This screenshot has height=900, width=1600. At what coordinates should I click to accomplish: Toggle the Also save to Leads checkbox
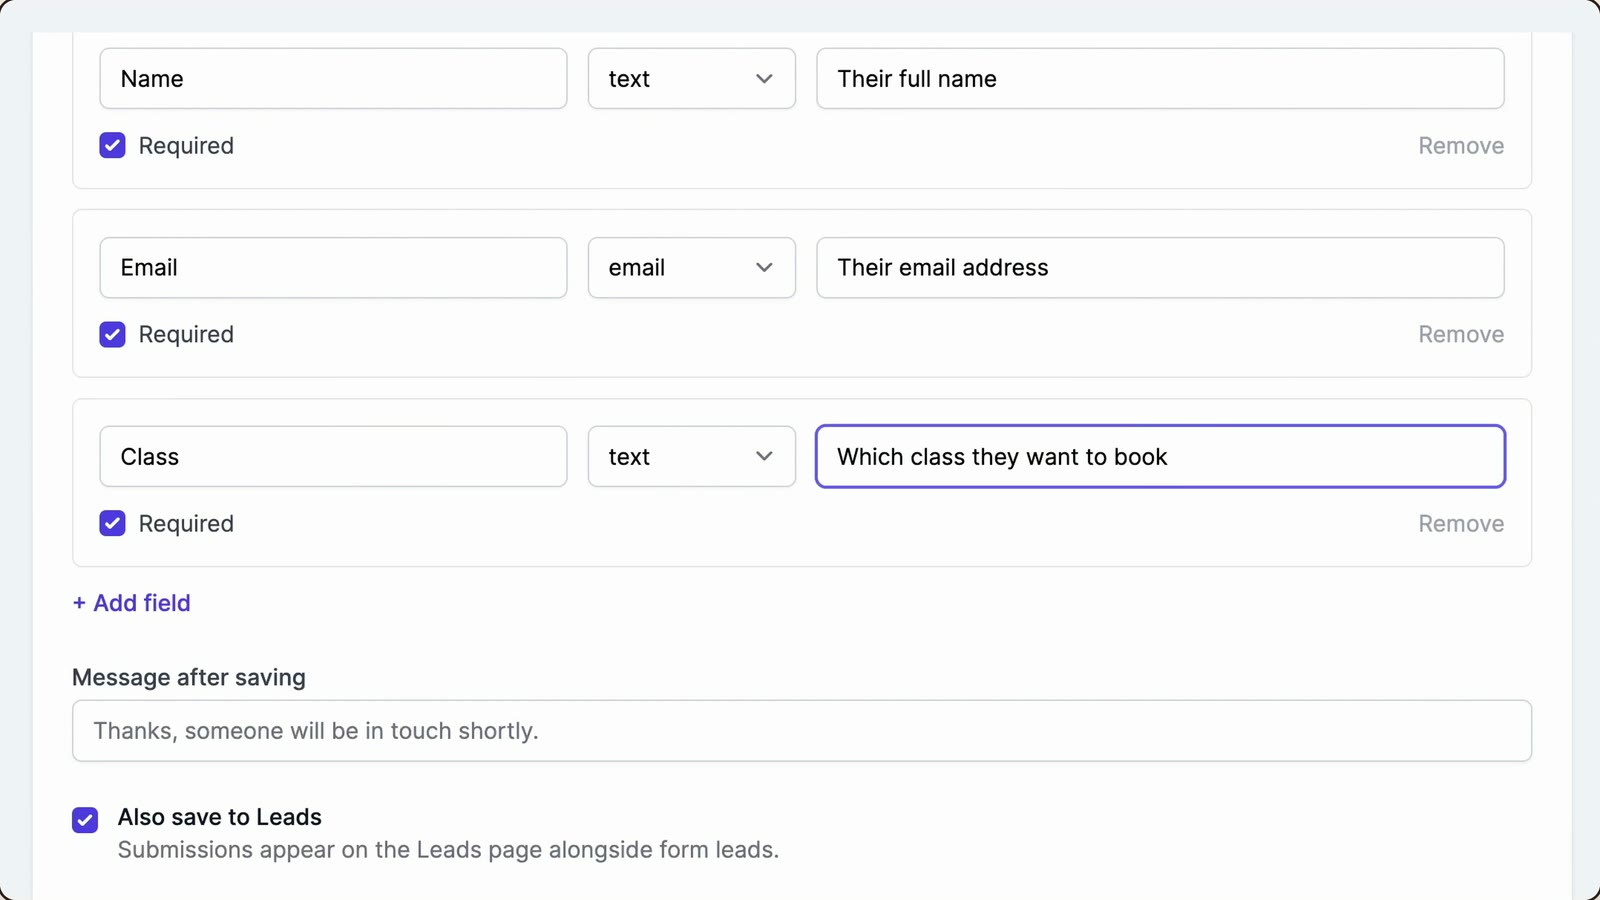coord(85,820)
